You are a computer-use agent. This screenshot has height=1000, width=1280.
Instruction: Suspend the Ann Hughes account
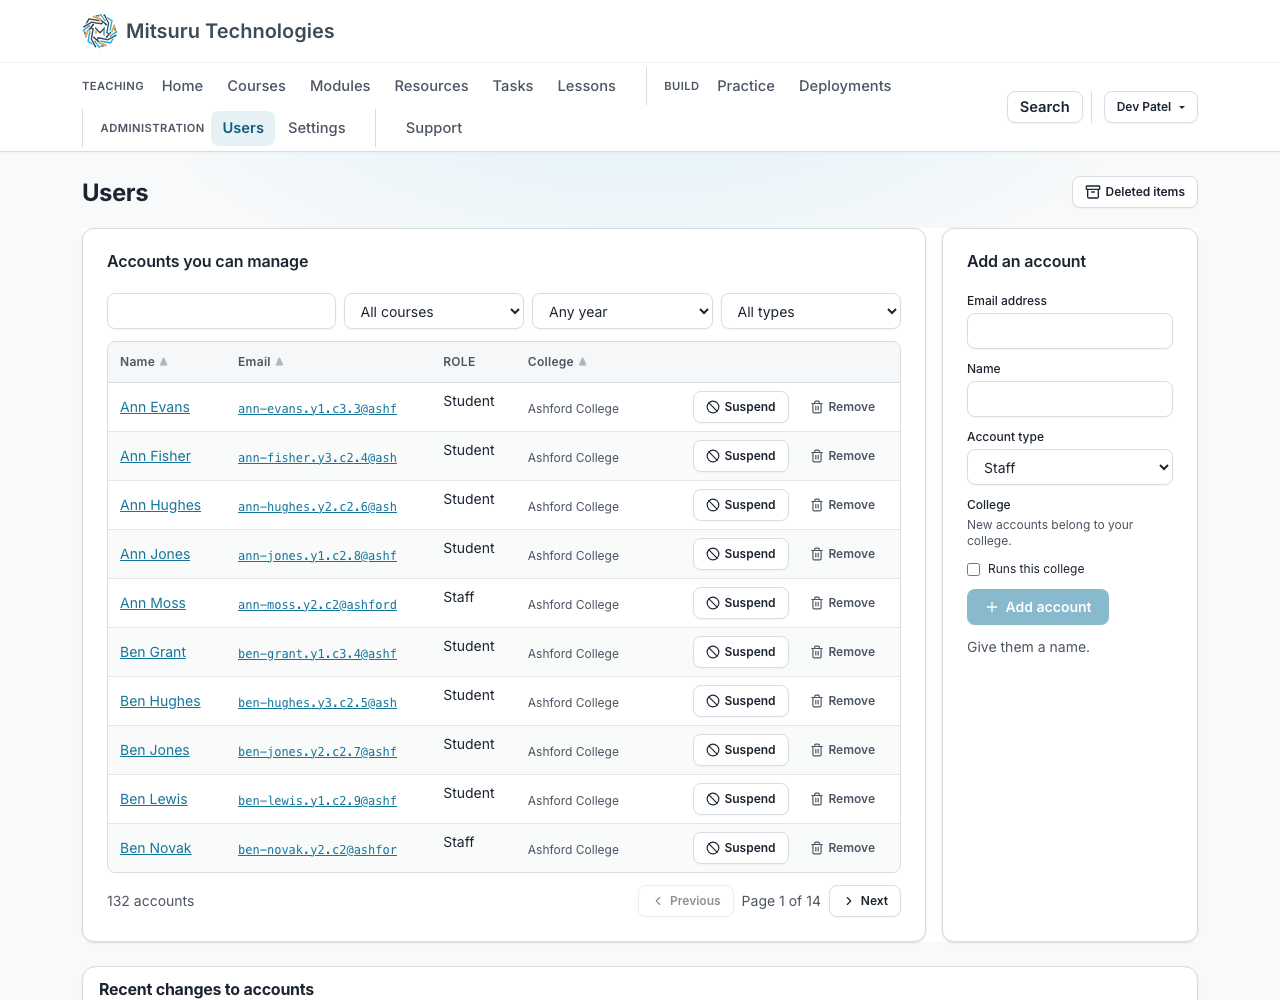pos(741,505)
